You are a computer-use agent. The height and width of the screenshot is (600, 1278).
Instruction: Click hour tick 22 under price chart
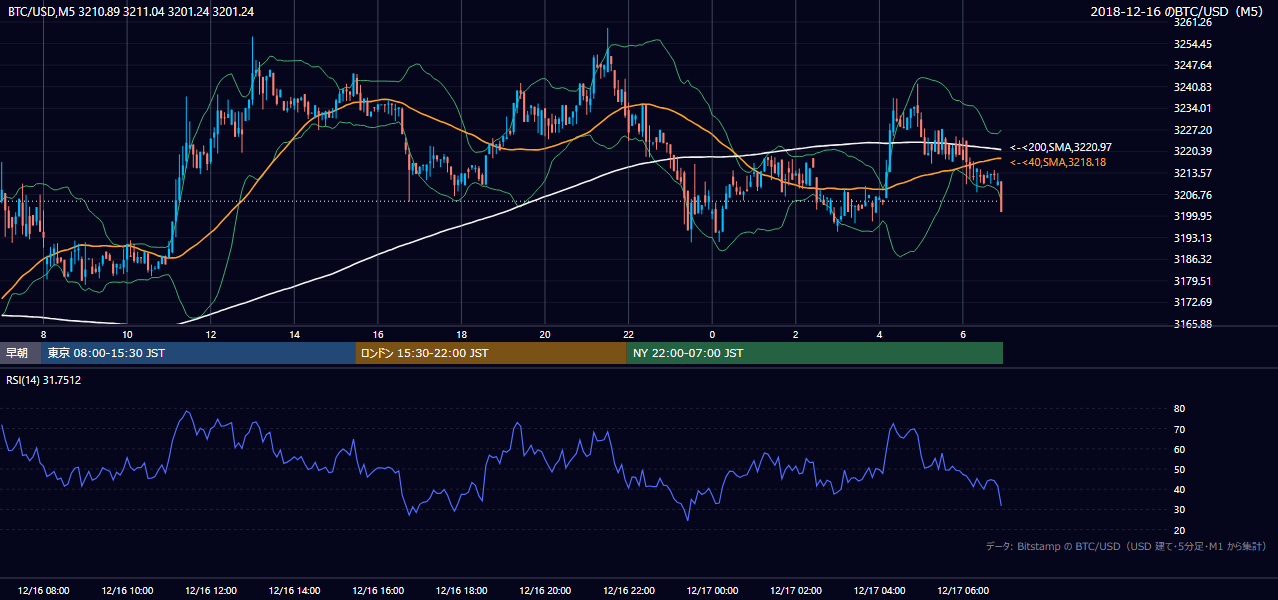629,334
